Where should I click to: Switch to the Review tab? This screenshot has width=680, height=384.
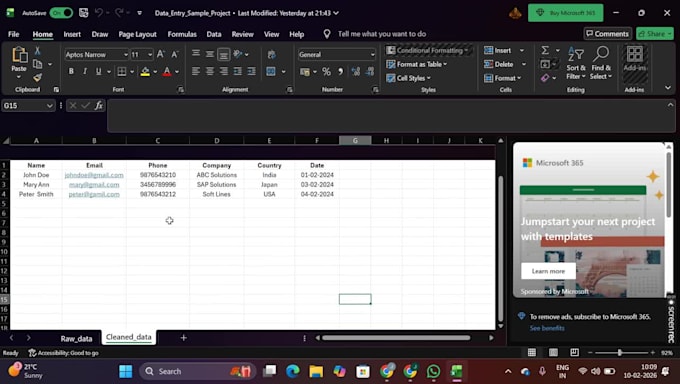pyautogui.click(x=242, y=34)
